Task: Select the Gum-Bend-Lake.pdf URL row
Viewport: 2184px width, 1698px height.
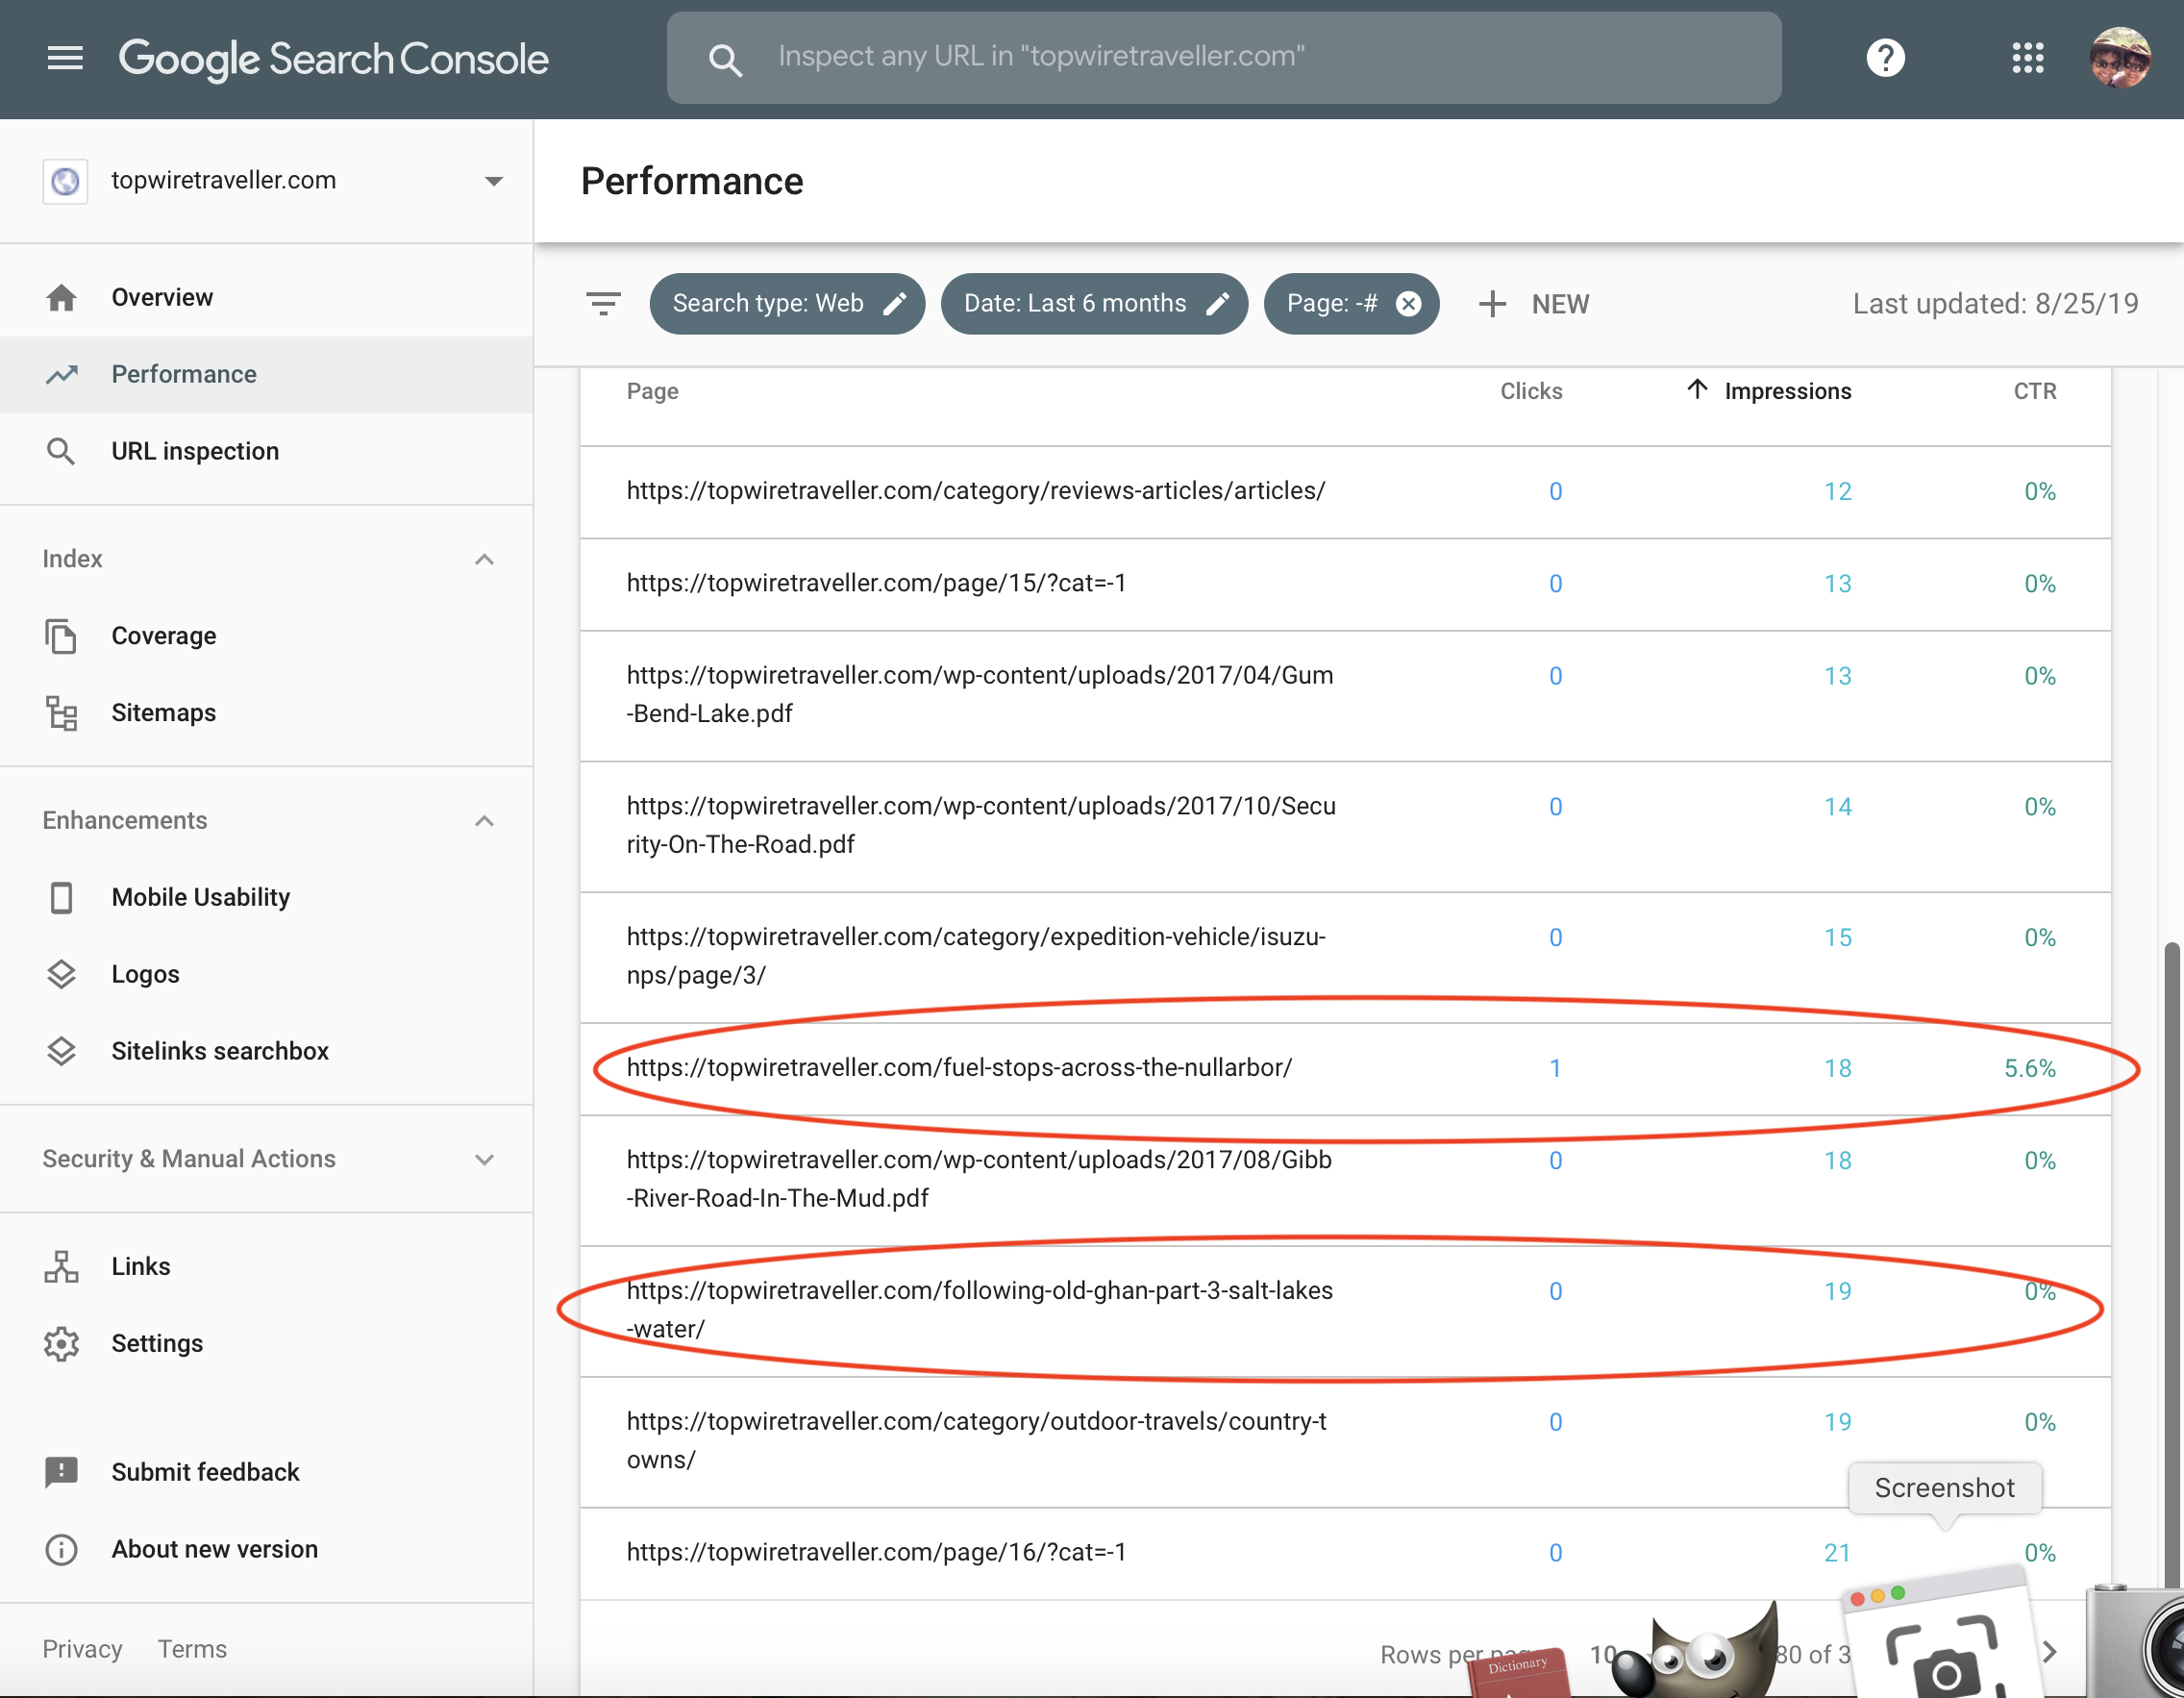Action: (1345, 695)
